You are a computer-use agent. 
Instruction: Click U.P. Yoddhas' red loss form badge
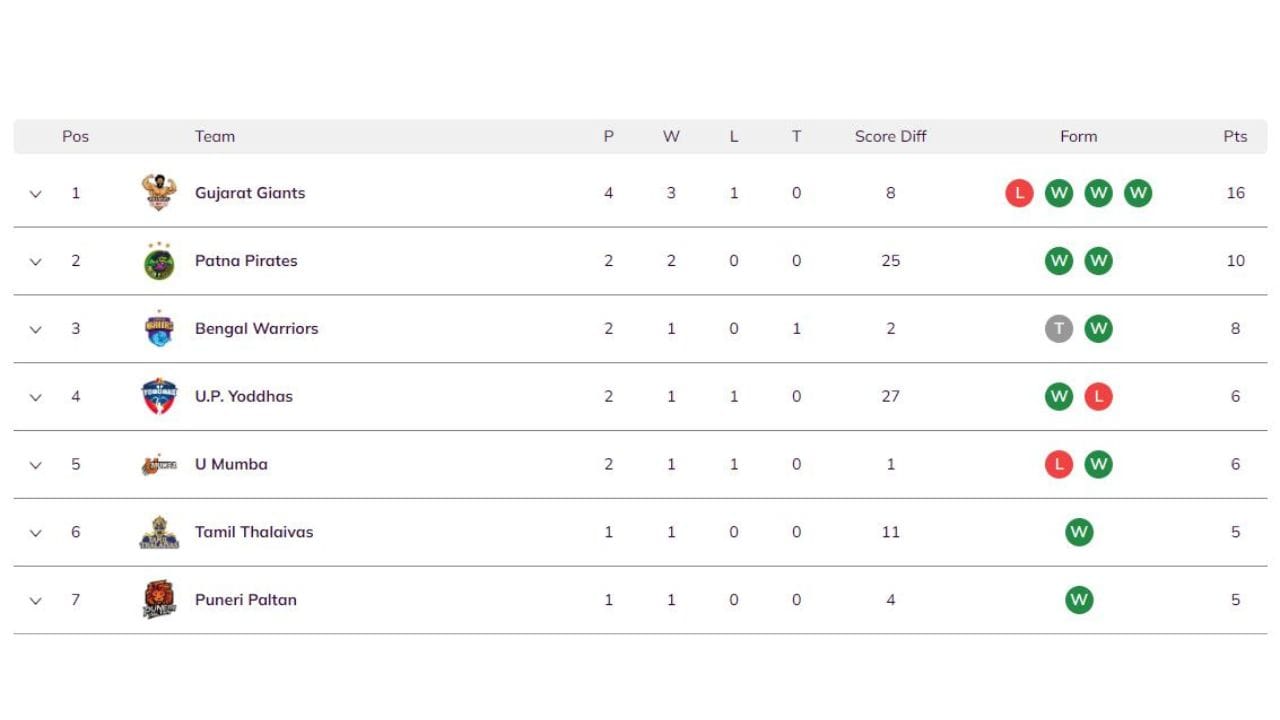(x=1098, y=397)
